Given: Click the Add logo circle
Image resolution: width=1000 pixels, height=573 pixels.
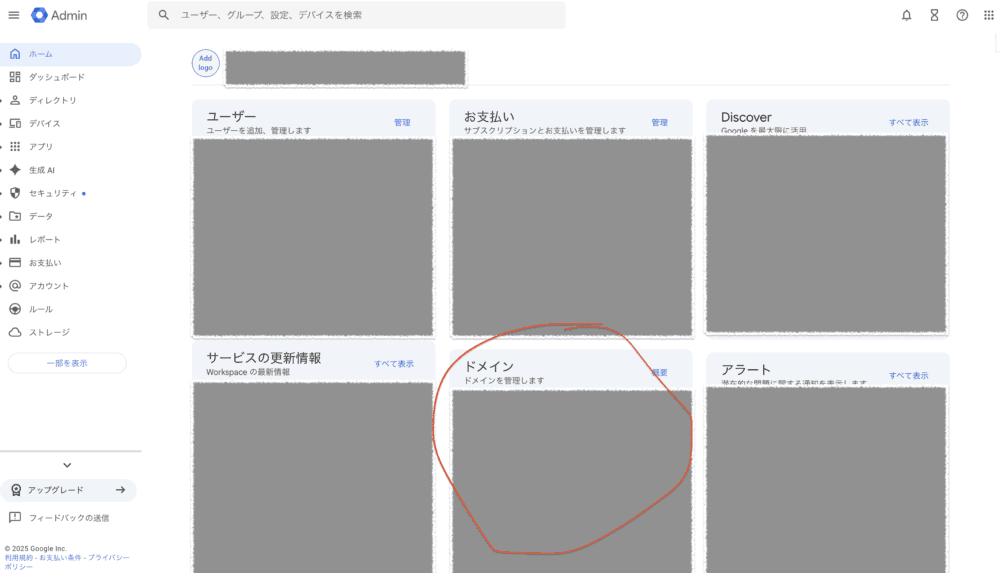Looking at the screenshot, I should [205, 63].
